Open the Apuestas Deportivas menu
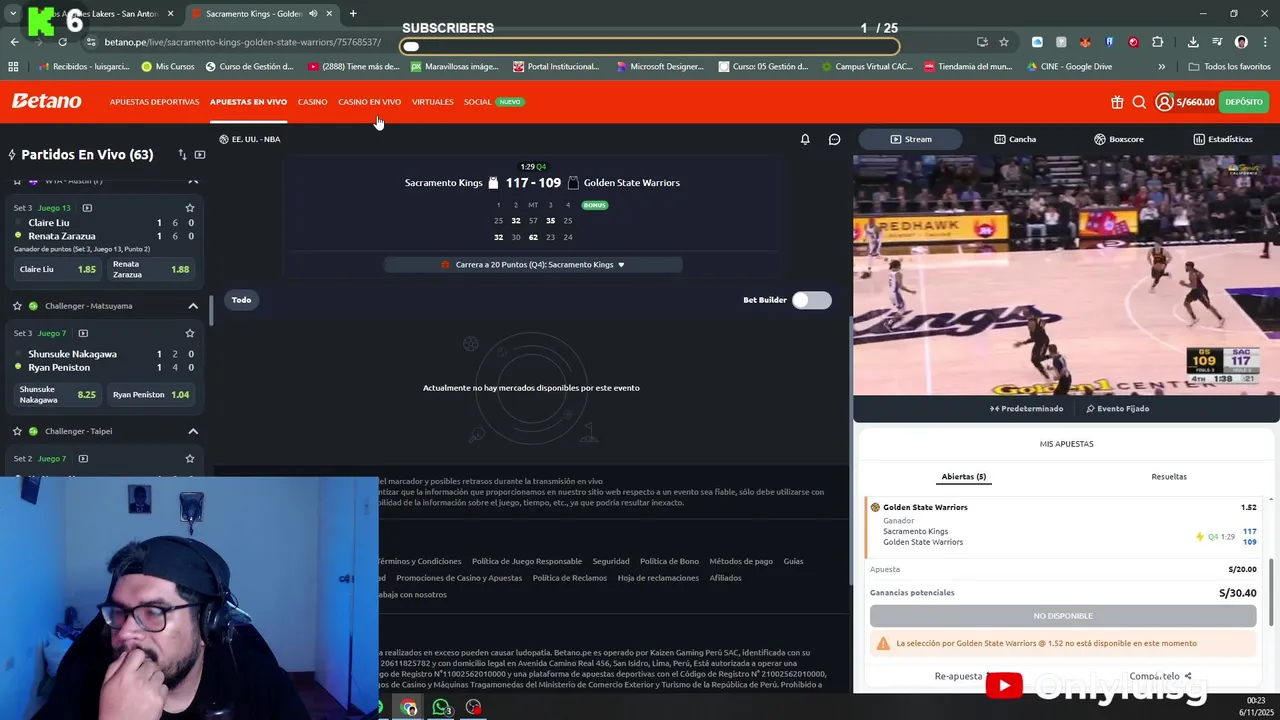 pyautogui.click(x=154, y=102)
